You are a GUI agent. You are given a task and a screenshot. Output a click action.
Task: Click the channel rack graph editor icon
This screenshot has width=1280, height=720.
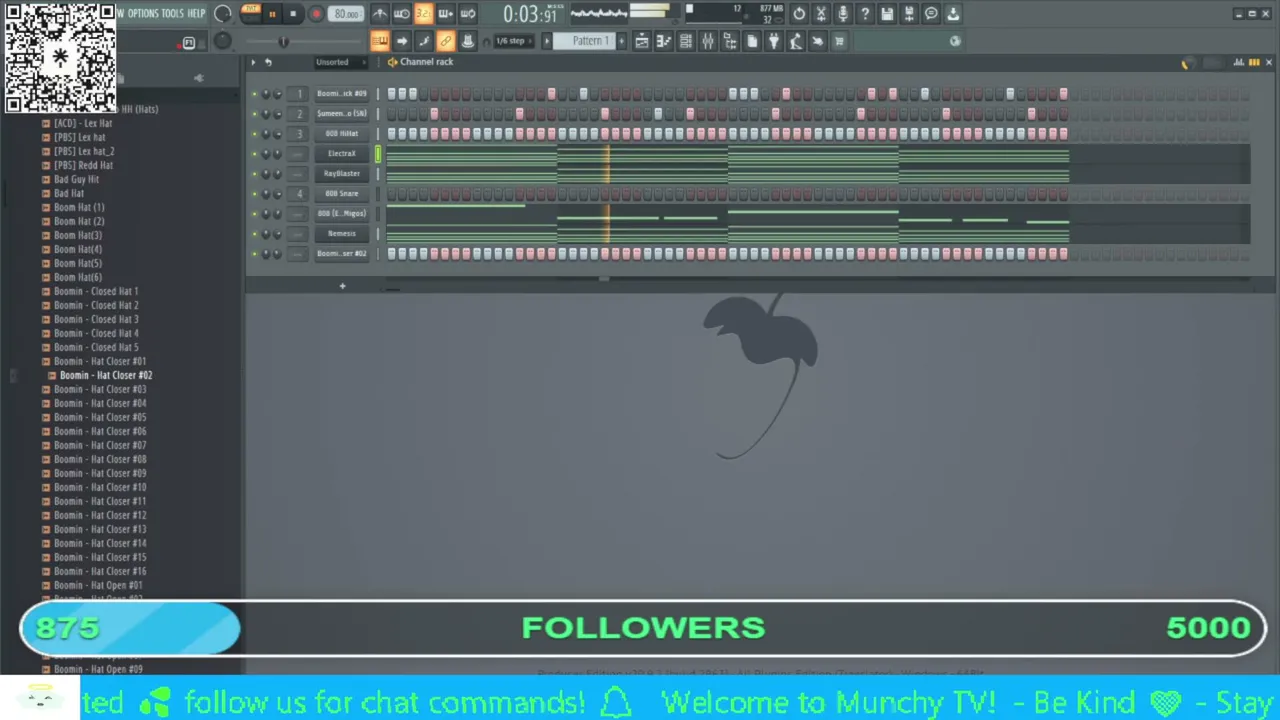1239,63
